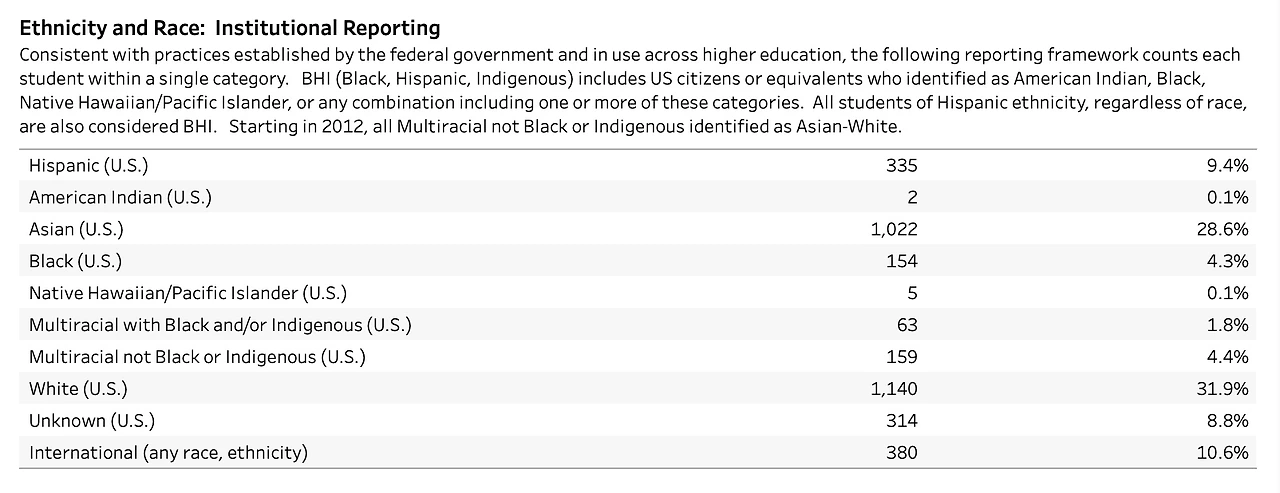Click Native Hawaiian/Pacific Islander row label

click(x=188, y=293)
